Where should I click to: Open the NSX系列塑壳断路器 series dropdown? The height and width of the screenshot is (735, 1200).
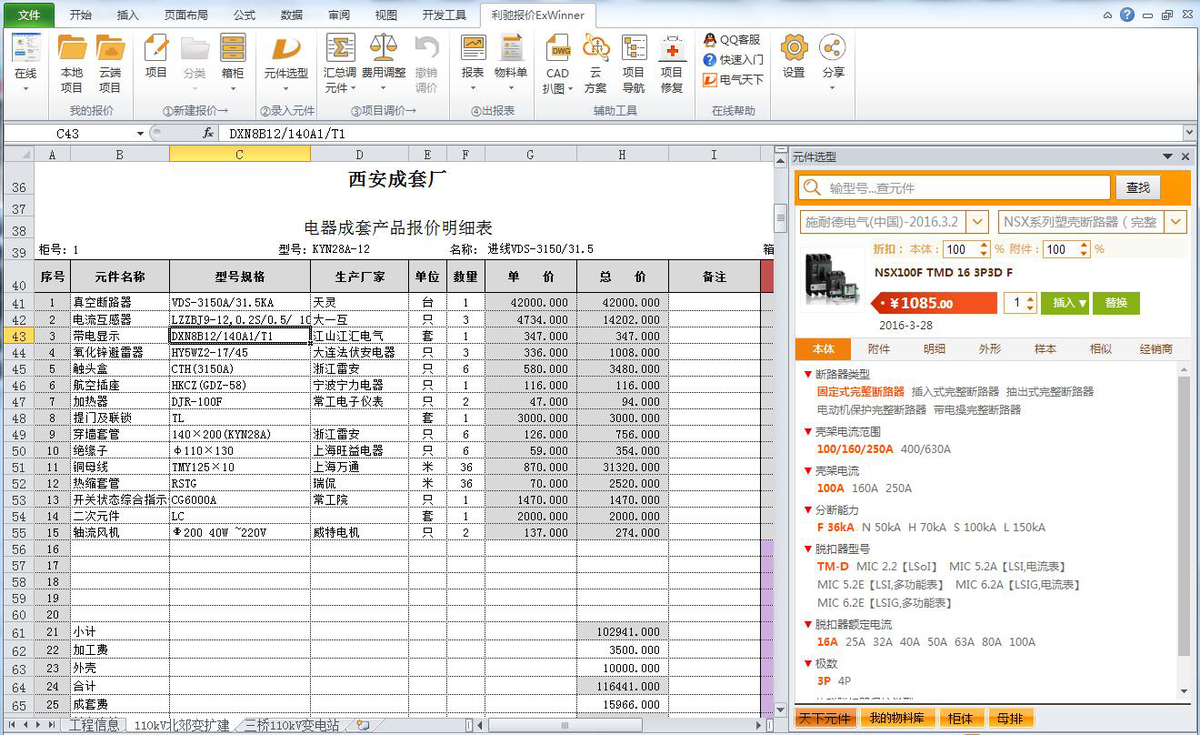(x=1178, y=222)
